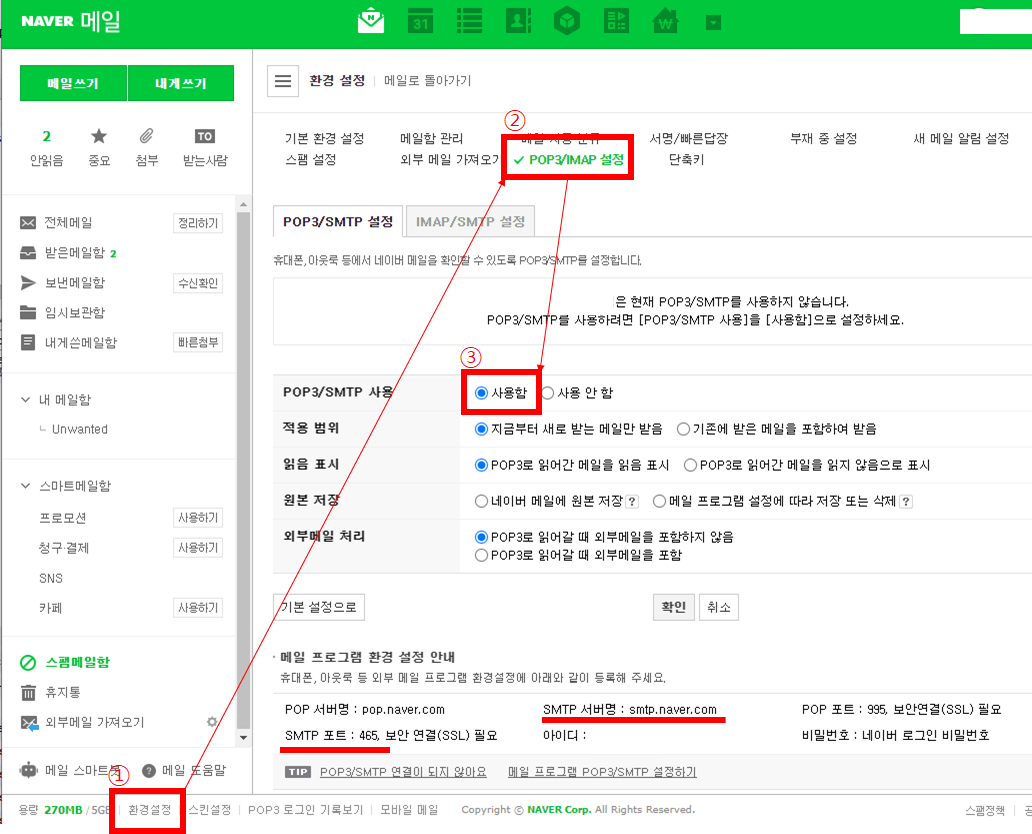Open 스팸 설정 menu item
Viewport: 1032px width, 834px height.
[x=311, y=159]
